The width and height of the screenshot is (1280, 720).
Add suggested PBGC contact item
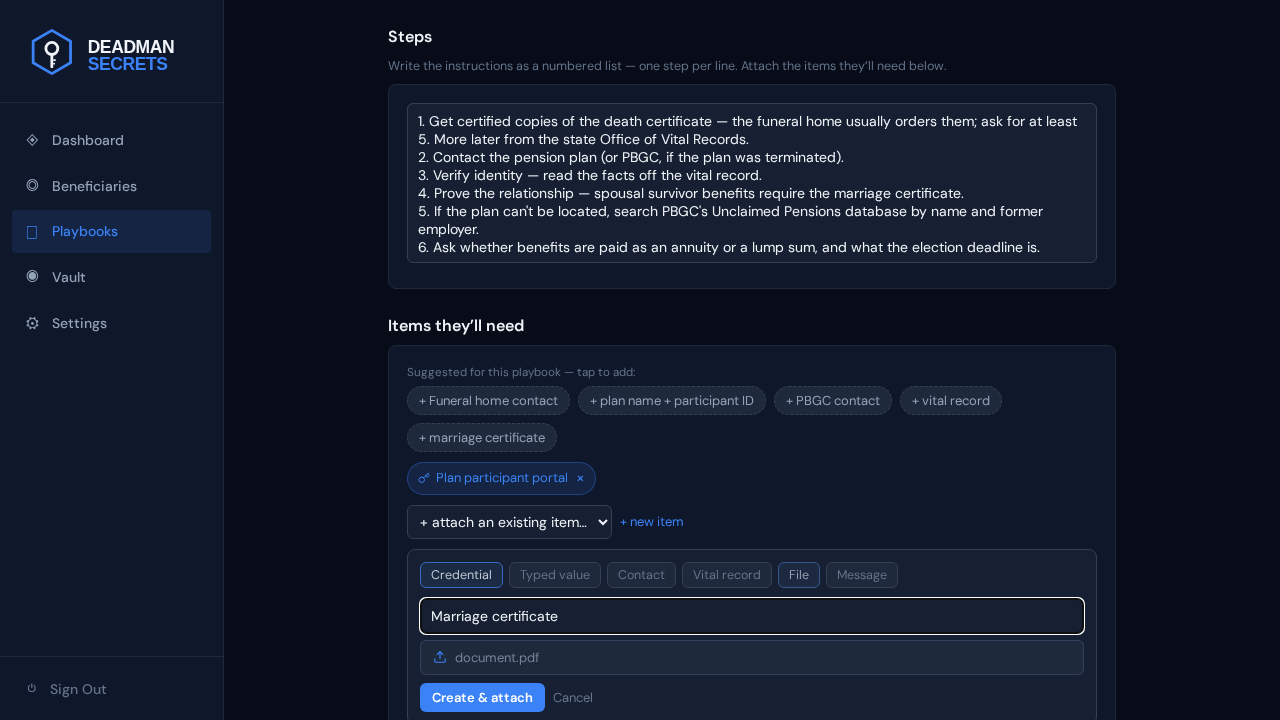(x=833, y=401)
